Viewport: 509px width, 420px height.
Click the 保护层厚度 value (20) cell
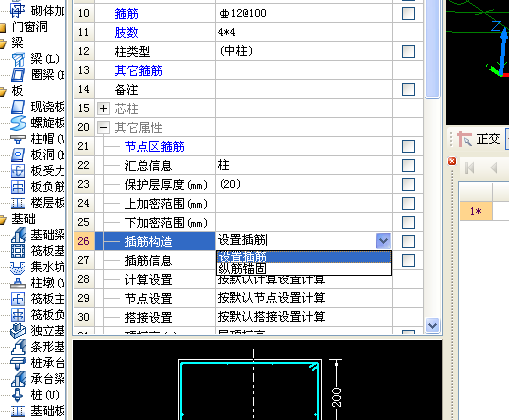coord(304,184)
